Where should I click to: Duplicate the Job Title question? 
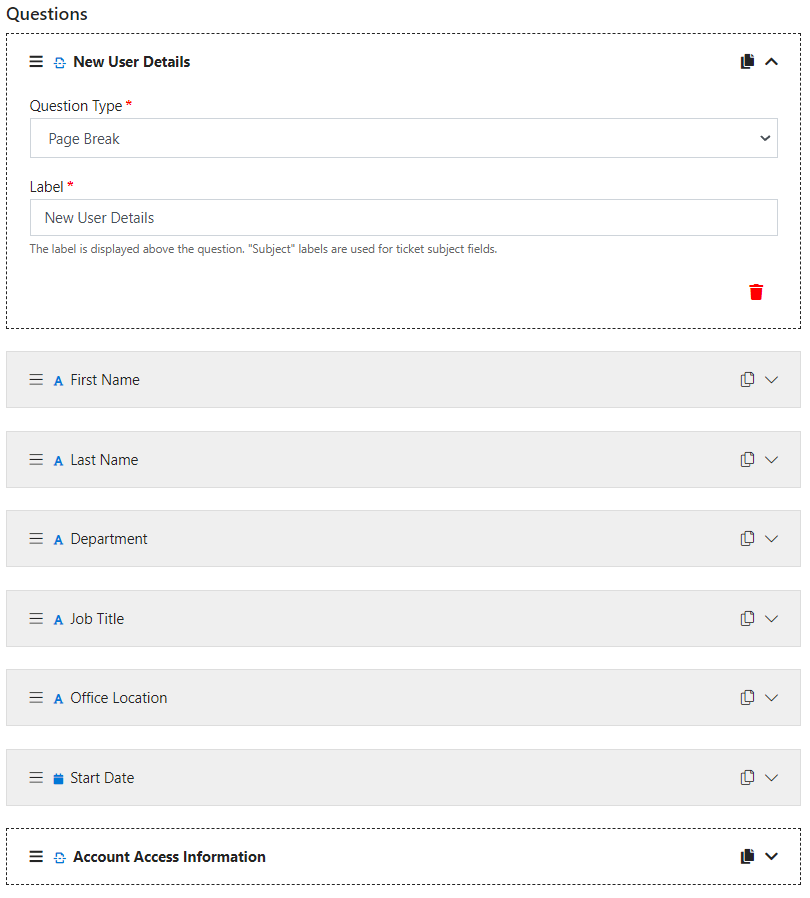(x=747, y=619)
